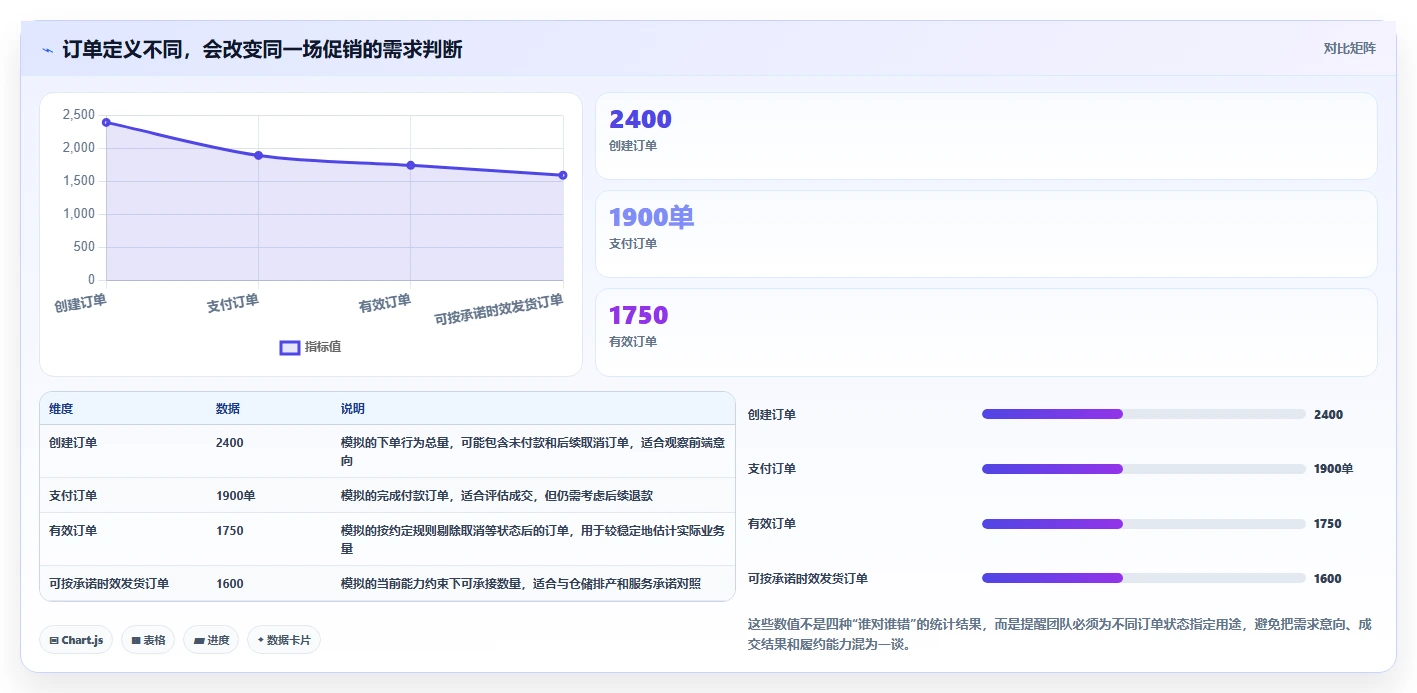Click the large 1750 value in the data card
Viewport: 1417px width, 693px height.
[638, 316]
